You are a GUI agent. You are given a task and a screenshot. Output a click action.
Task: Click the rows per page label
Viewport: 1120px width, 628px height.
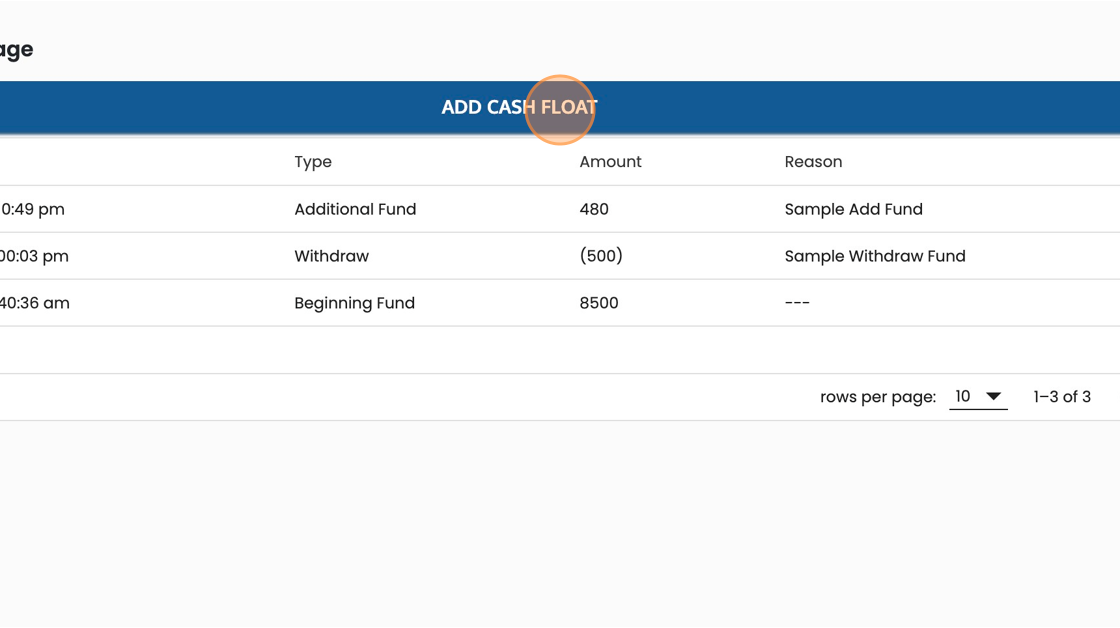[x=878, y=397]
